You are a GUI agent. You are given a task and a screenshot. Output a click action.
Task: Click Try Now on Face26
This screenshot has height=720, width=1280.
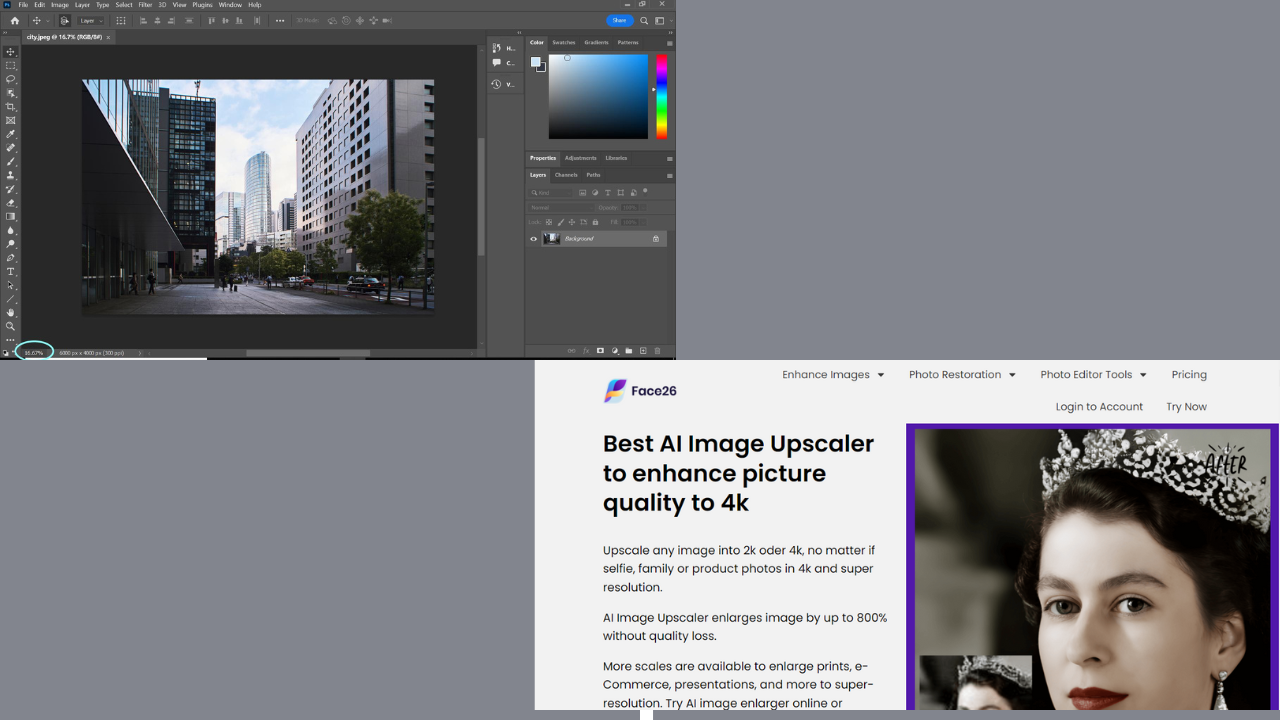click(x=1186, y=407)
